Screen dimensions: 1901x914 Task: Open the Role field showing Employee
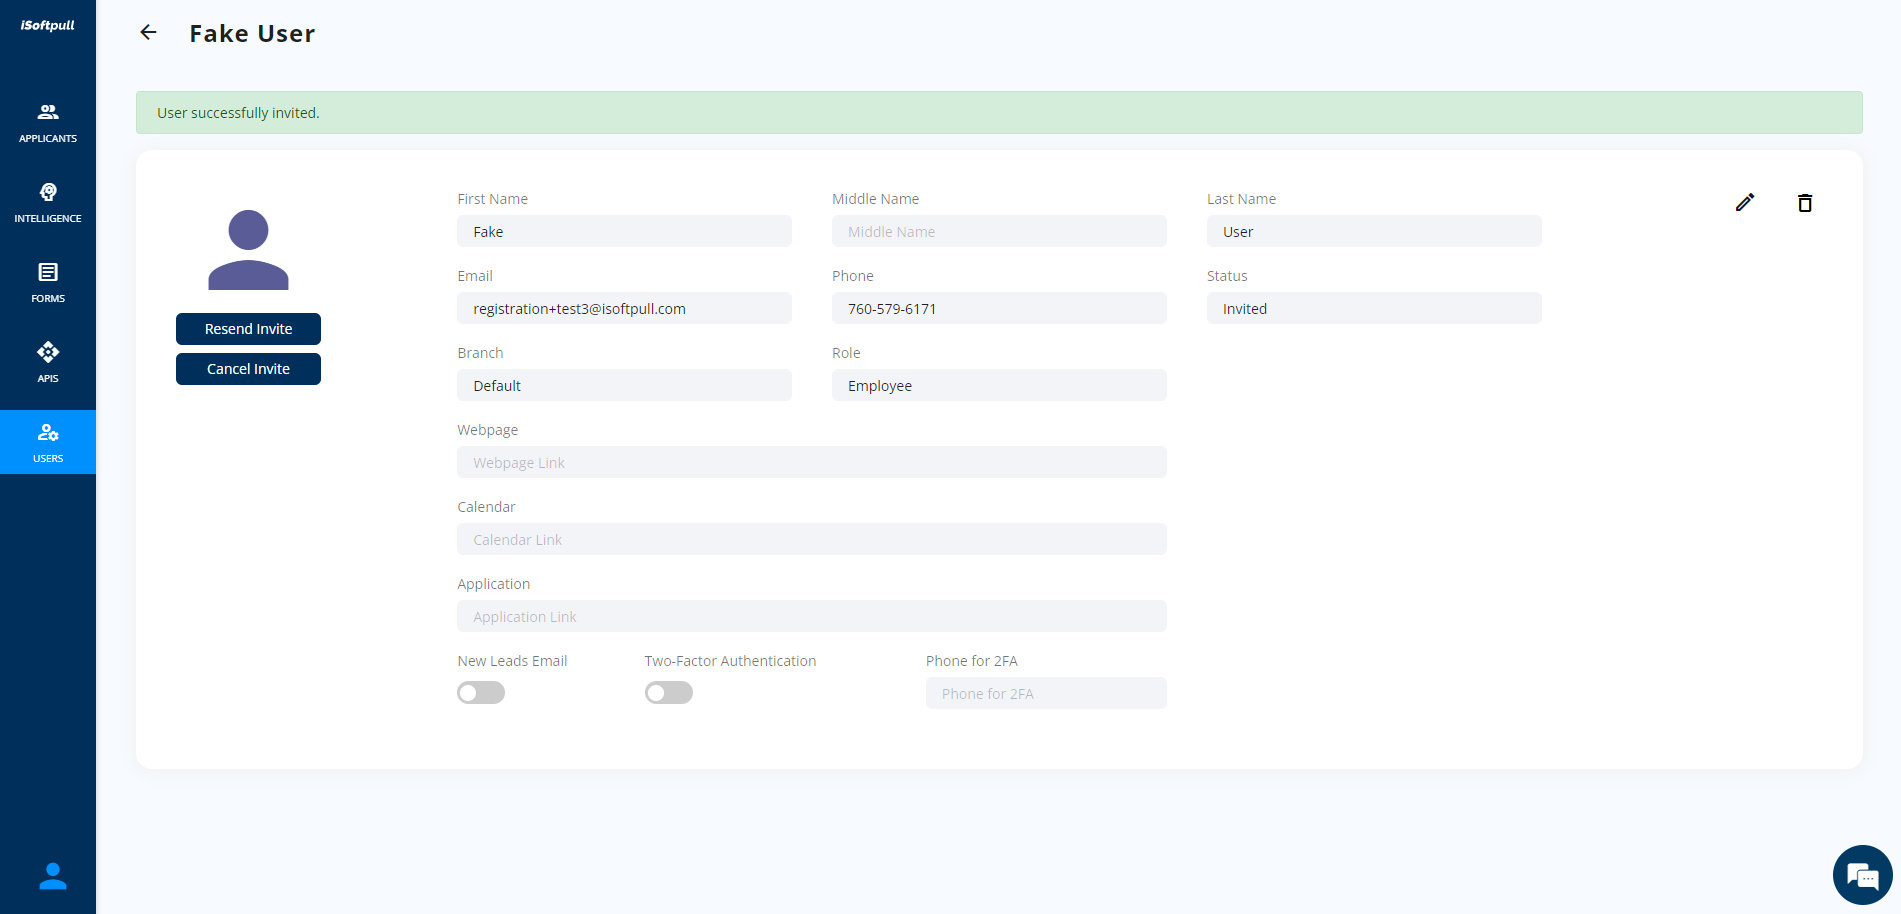[999, 386]
